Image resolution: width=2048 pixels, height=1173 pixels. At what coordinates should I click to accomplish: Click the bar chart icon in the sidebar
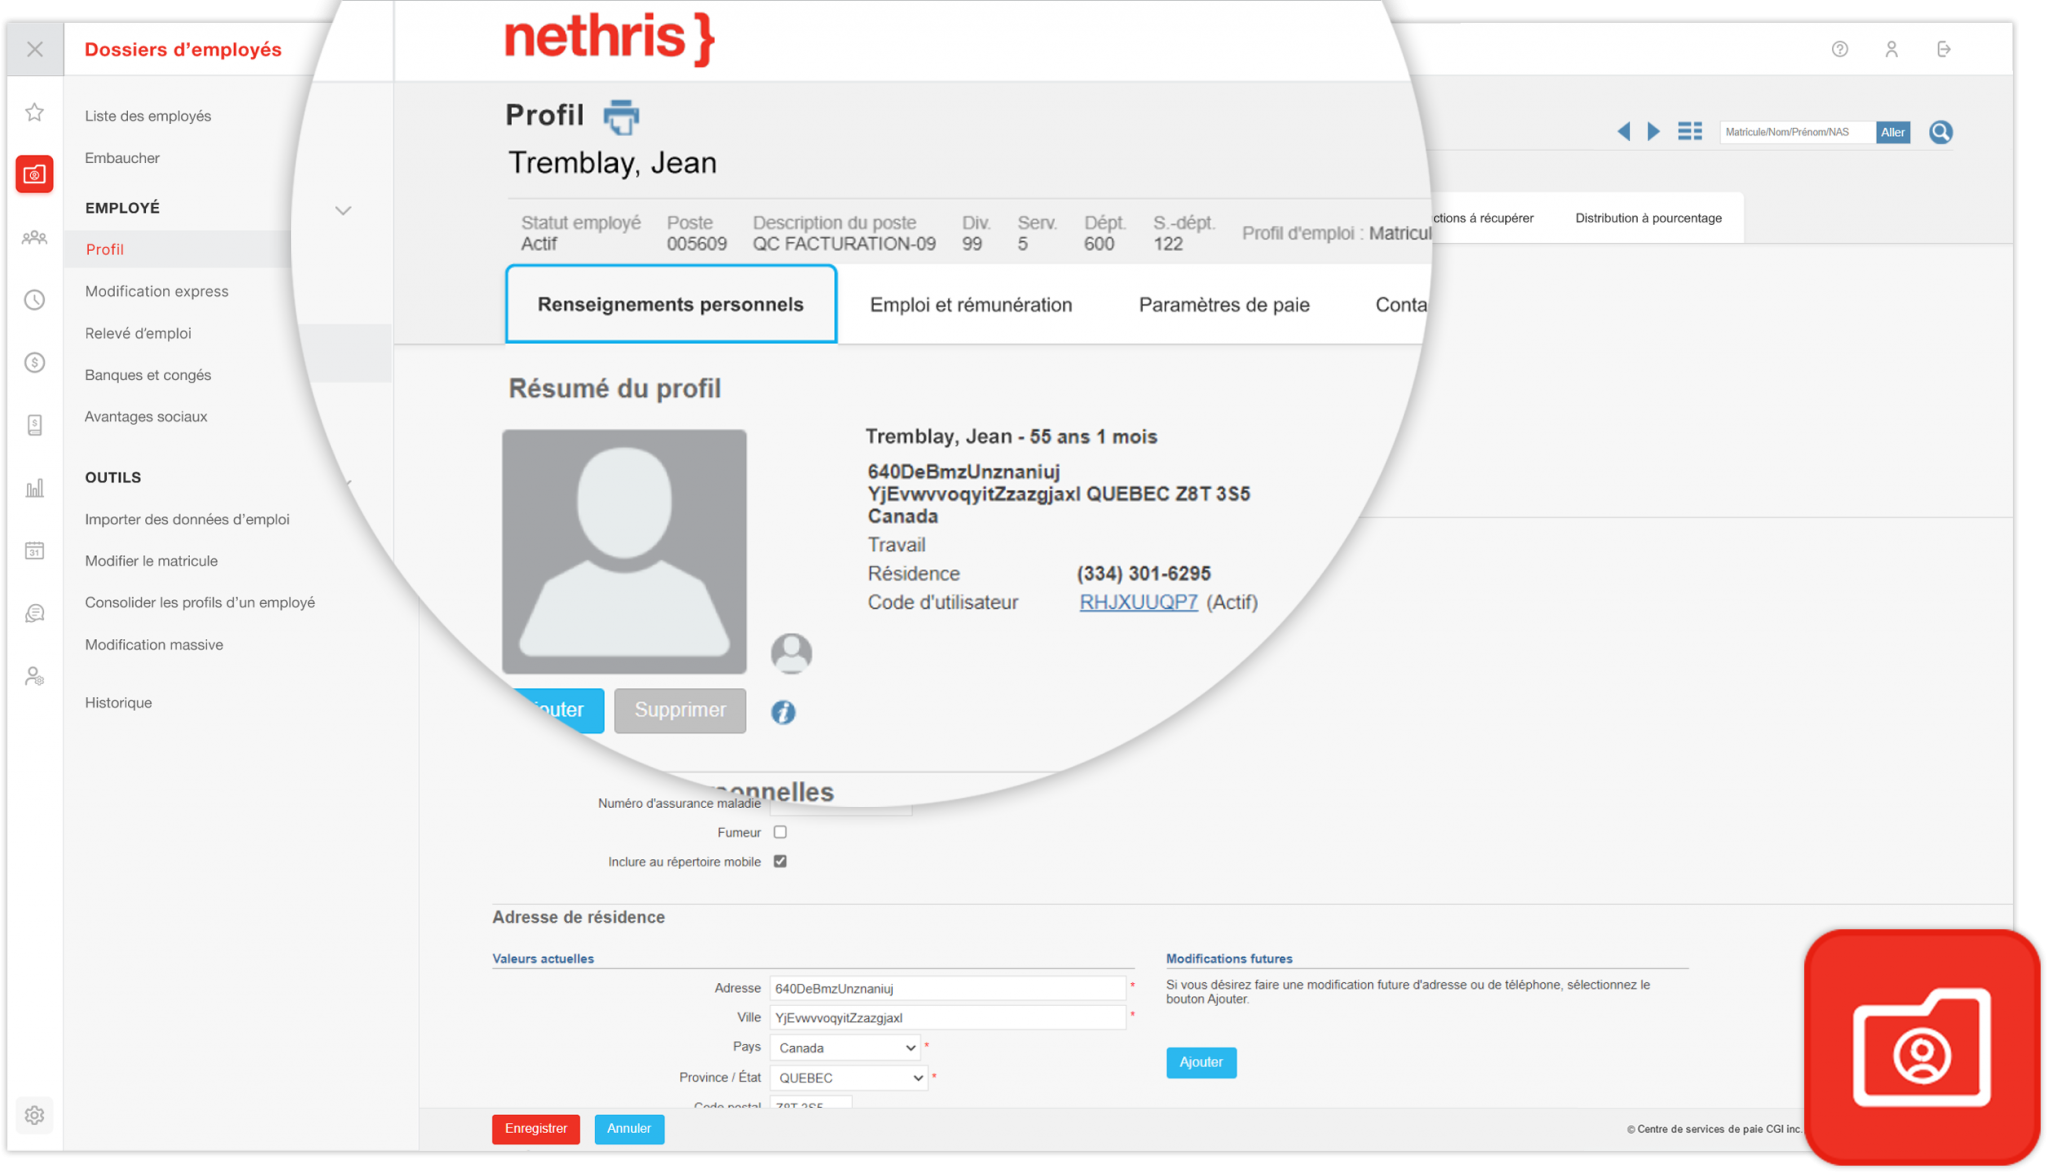[35, 487]
